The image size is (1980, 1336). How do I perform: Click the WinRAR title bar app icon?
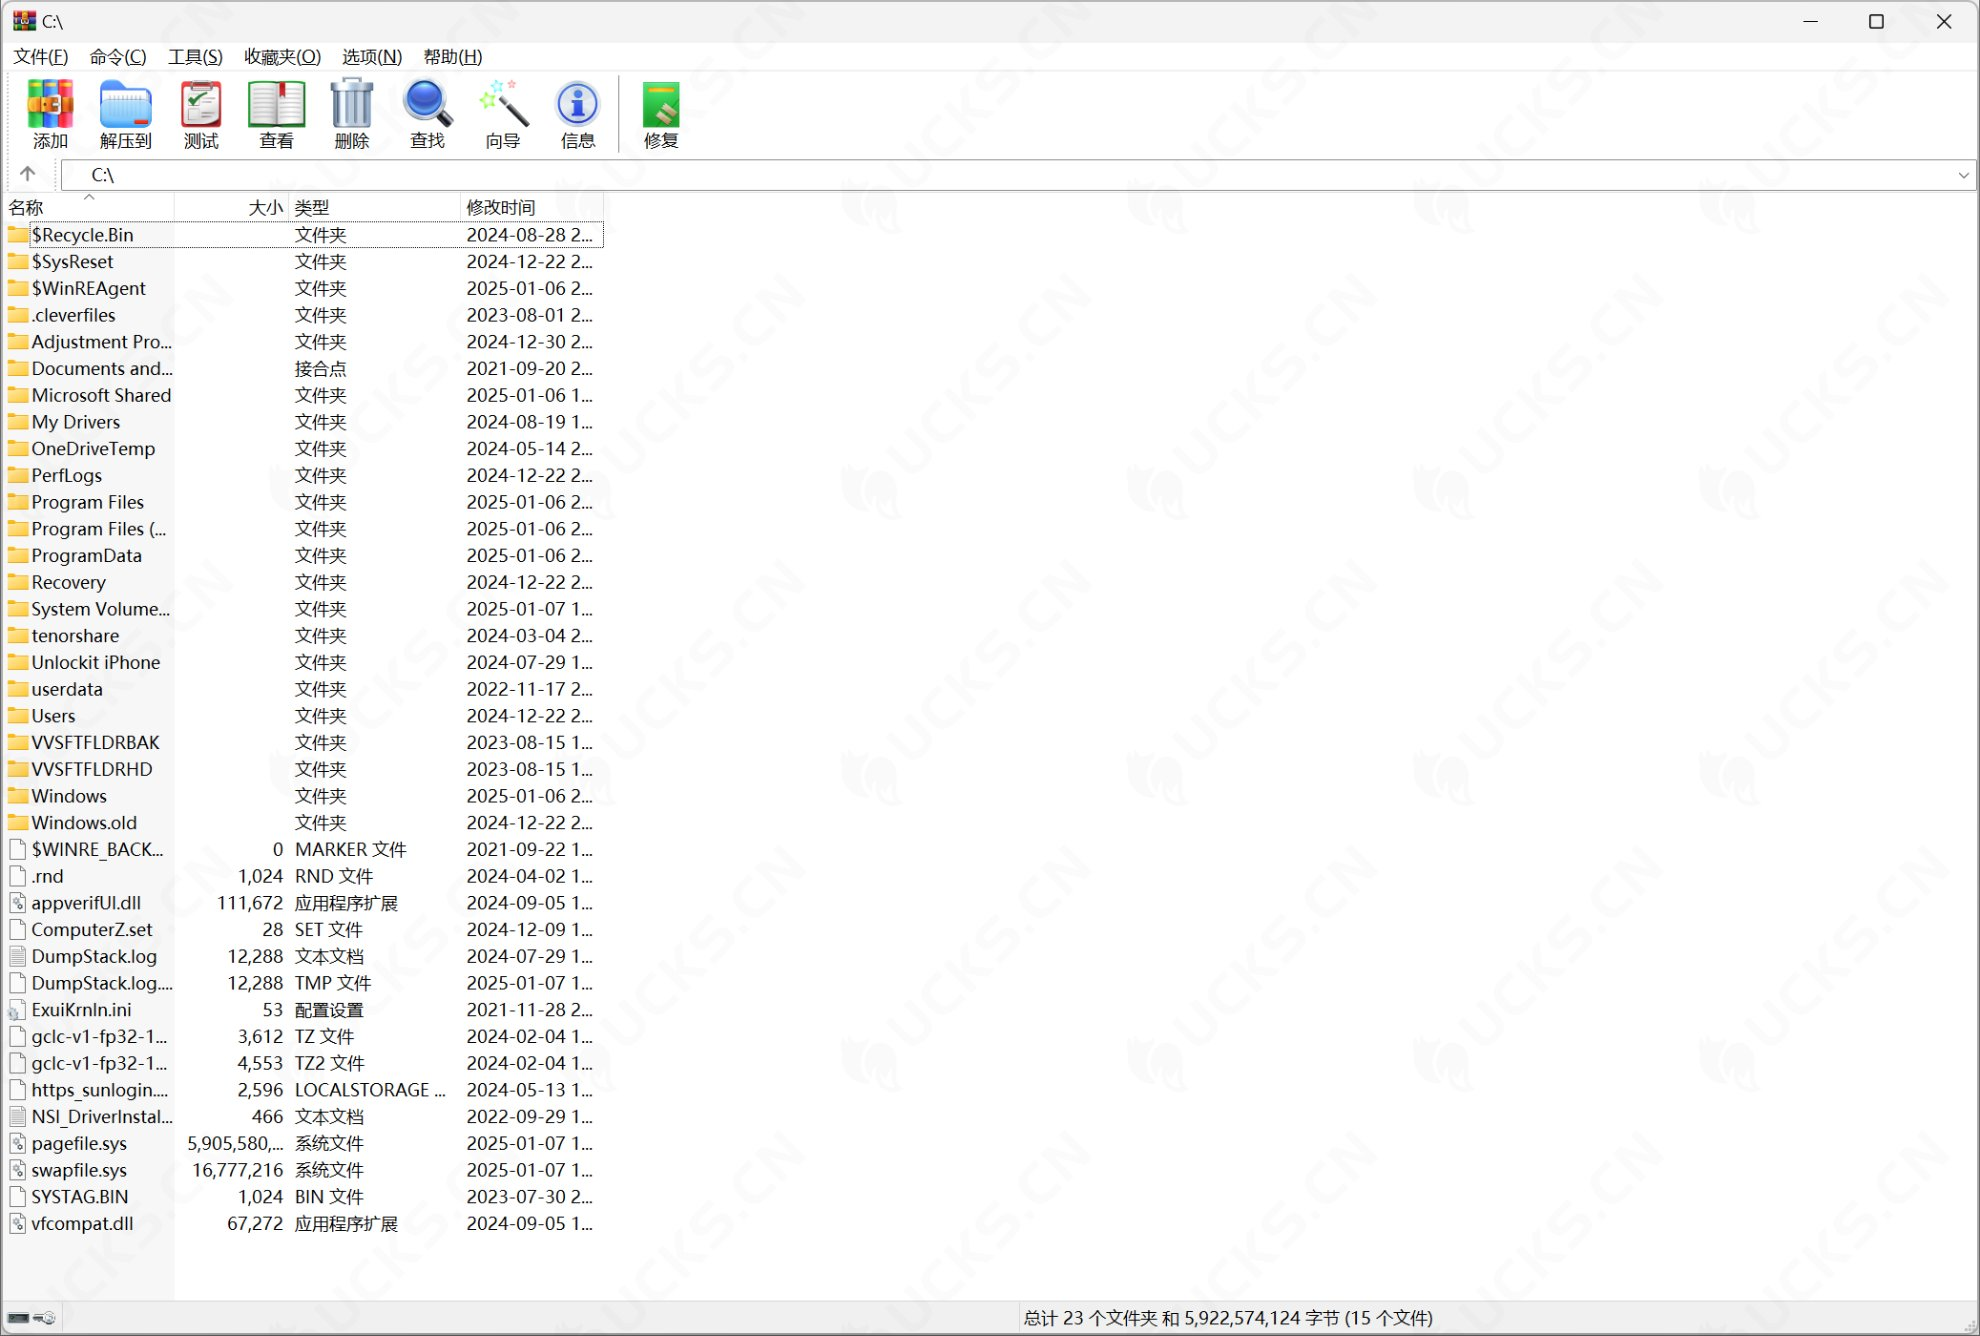24,21
